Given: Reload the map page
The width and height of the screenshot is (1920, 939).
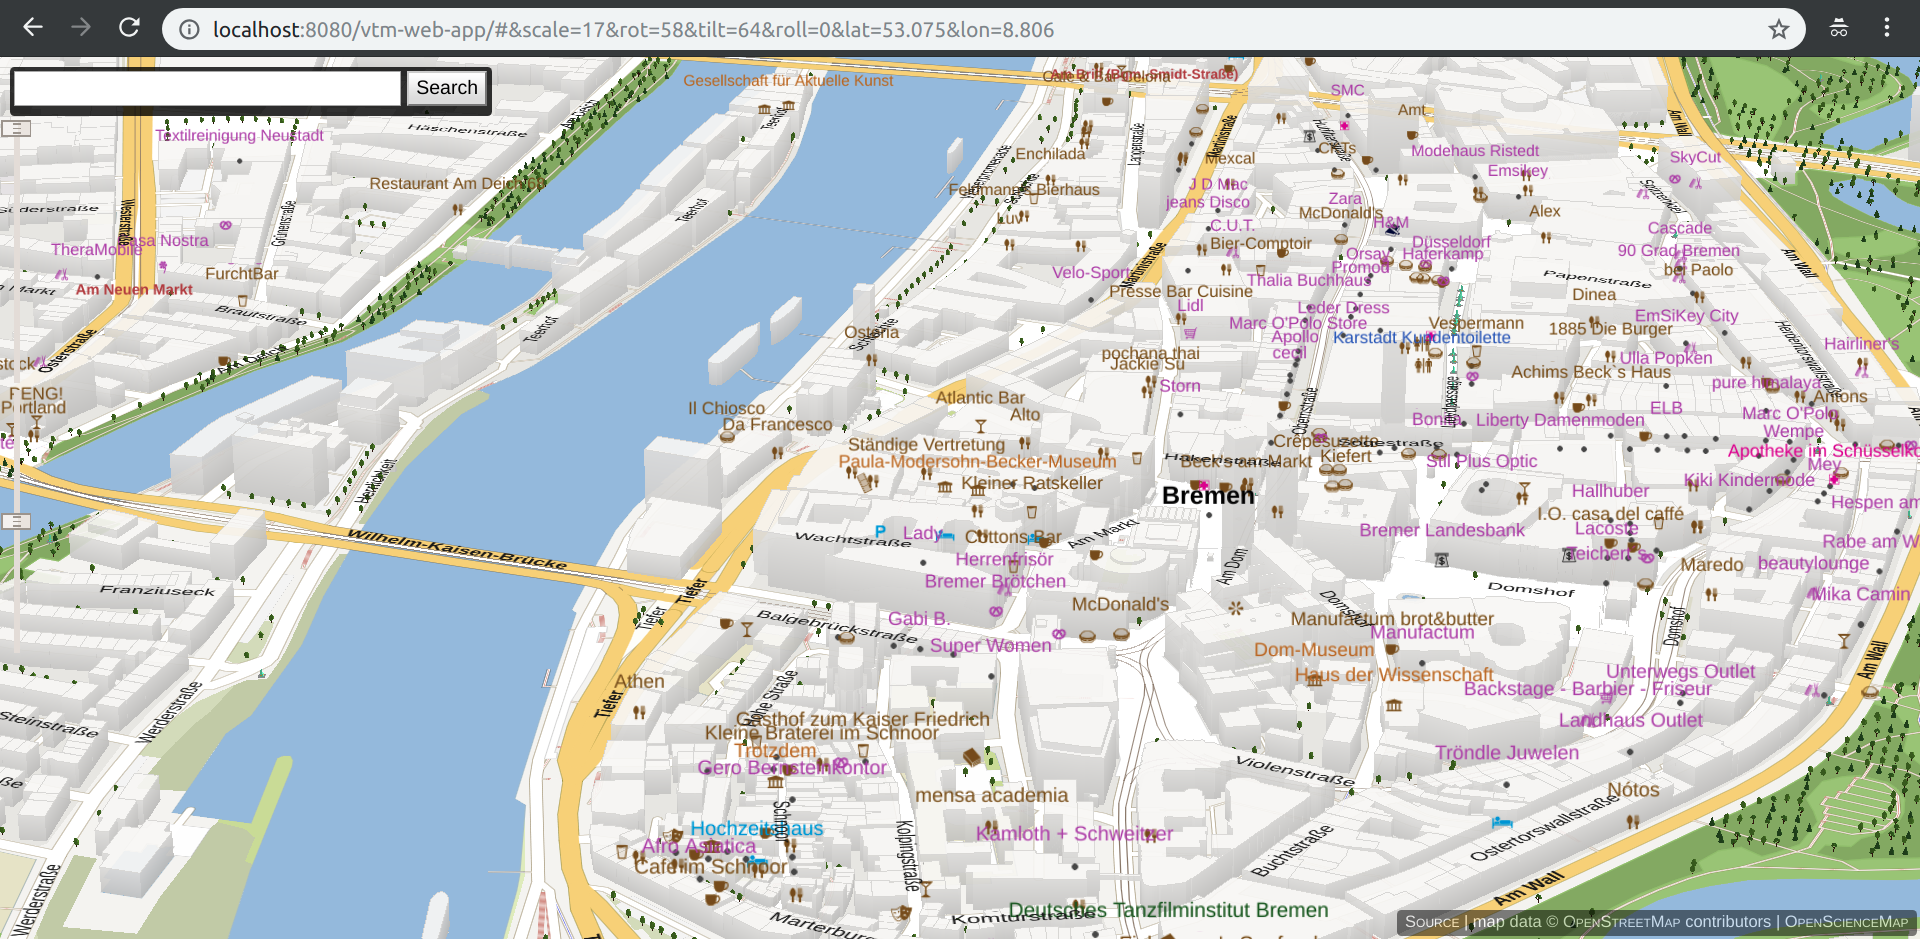Looking at the screenshot, I should (x=129, y=28).
